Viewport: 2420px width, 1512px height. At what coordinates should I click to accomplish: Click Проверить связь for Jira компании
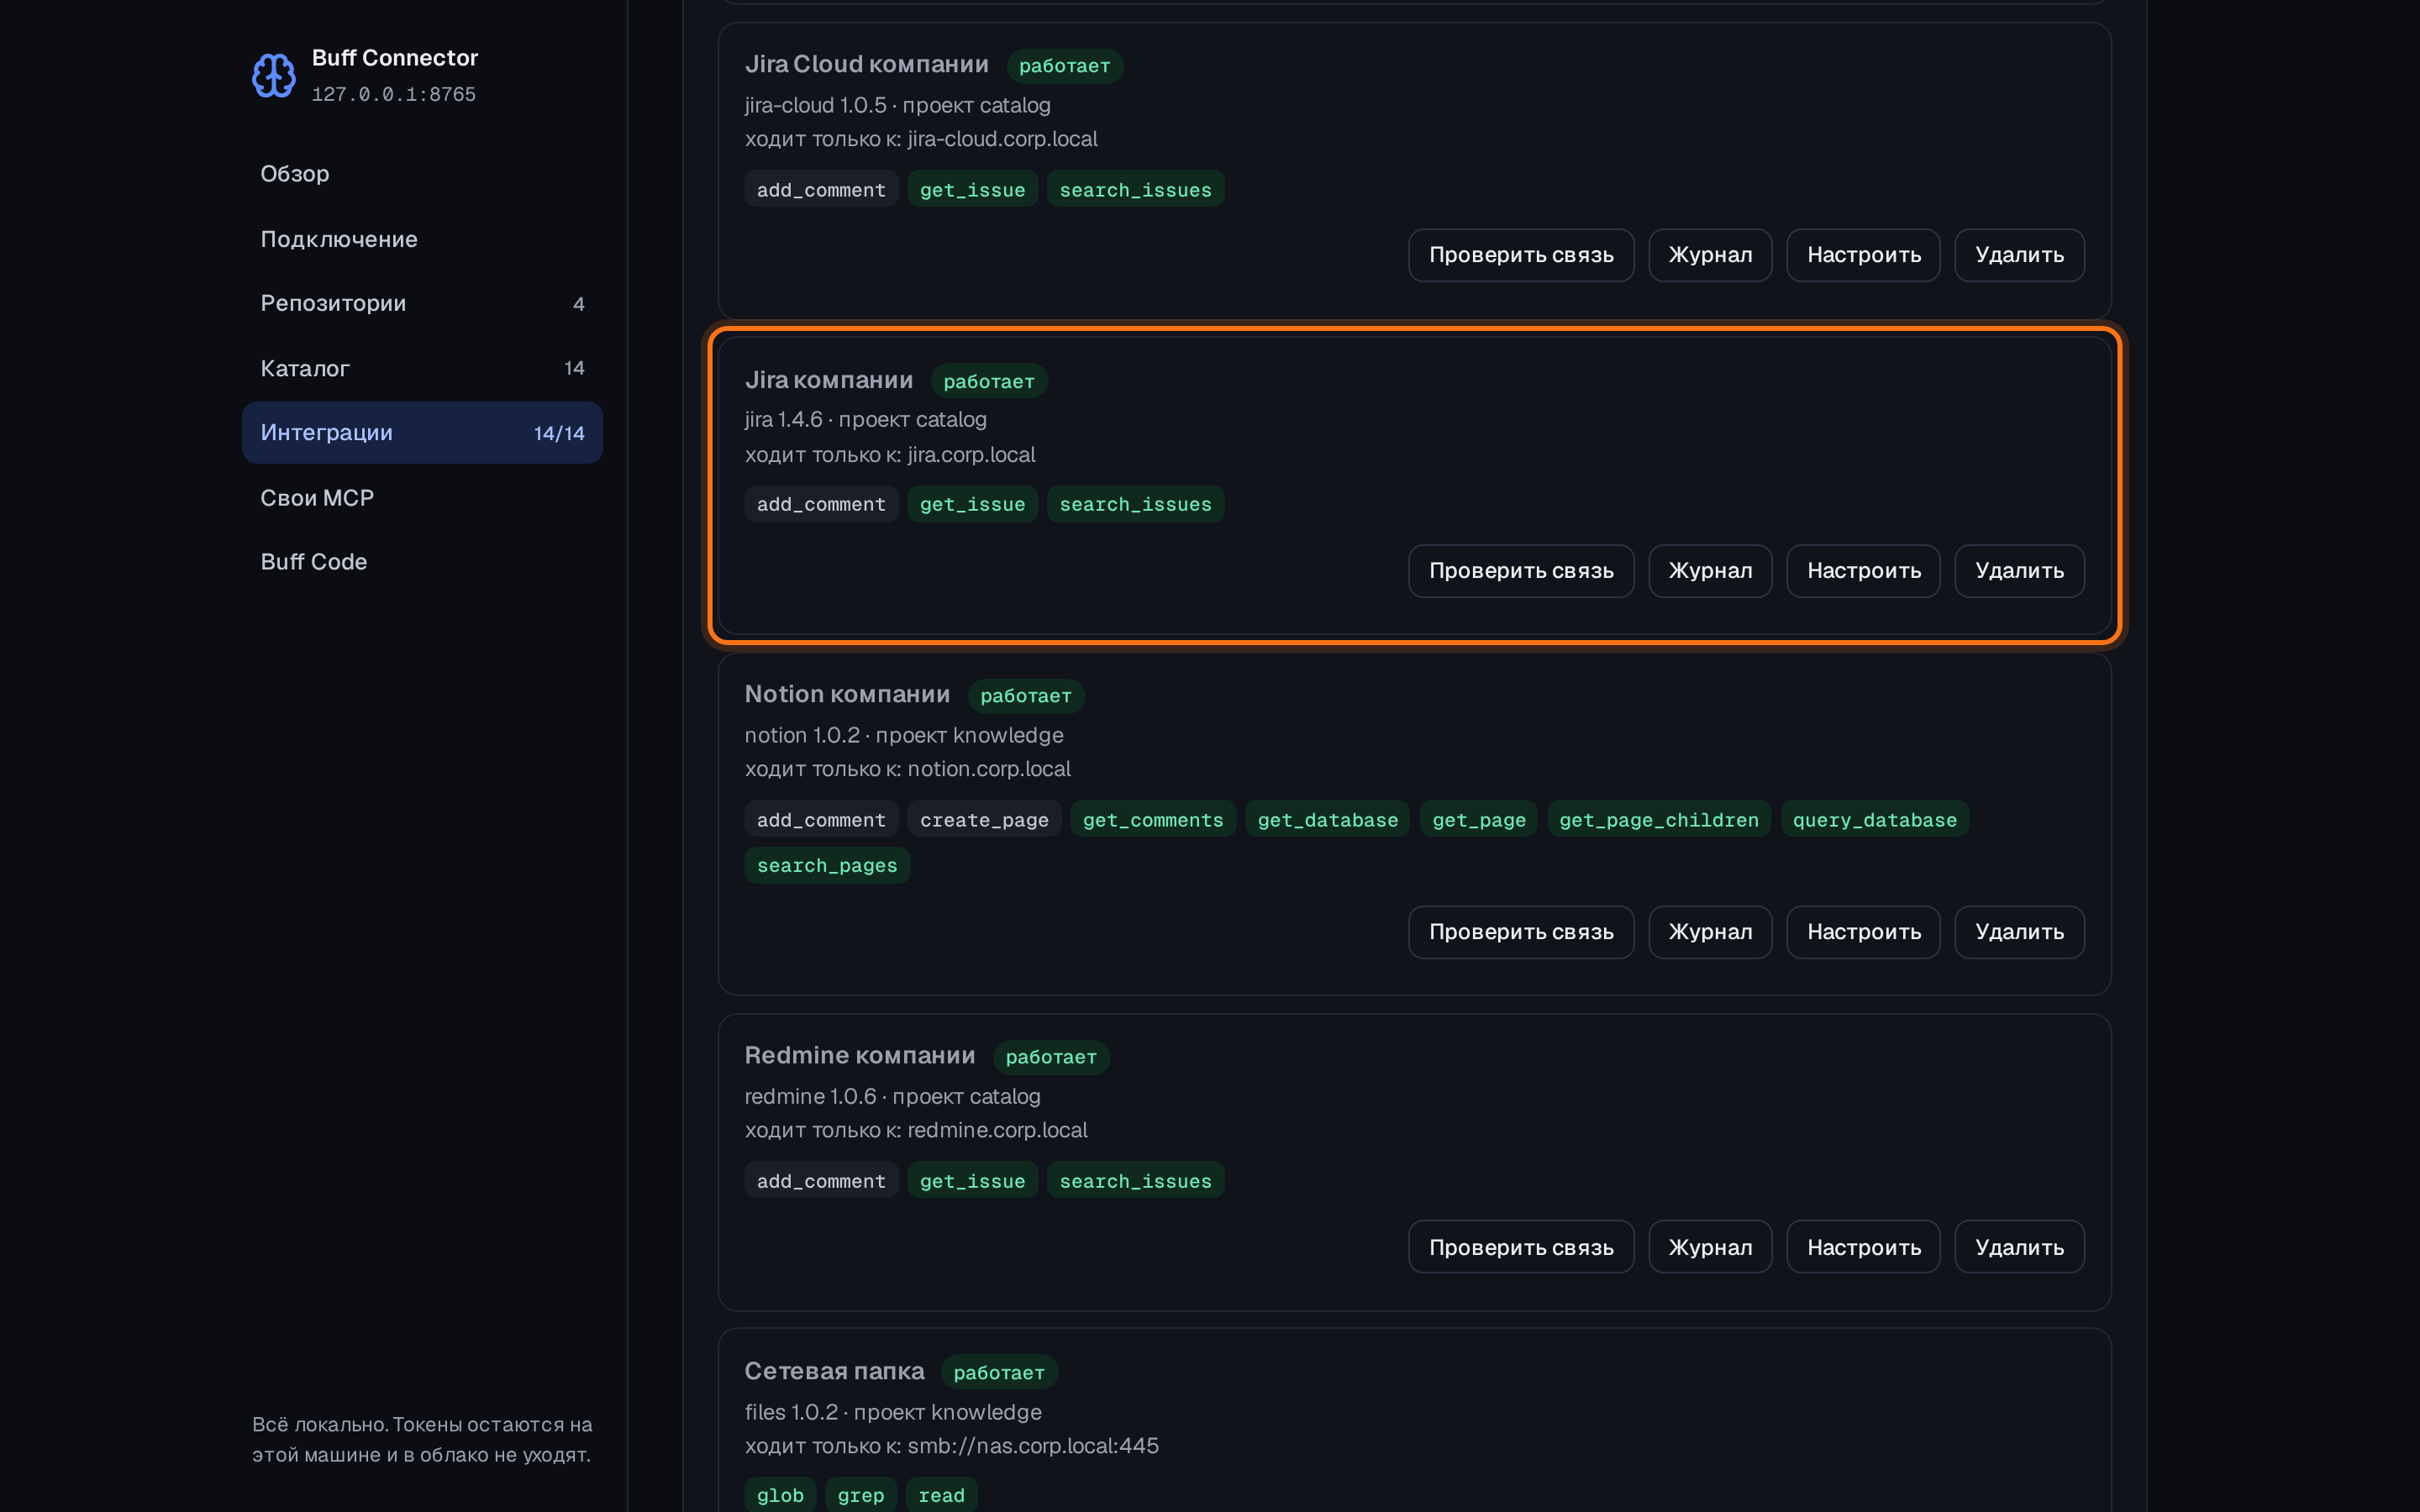coord(1521,571)
